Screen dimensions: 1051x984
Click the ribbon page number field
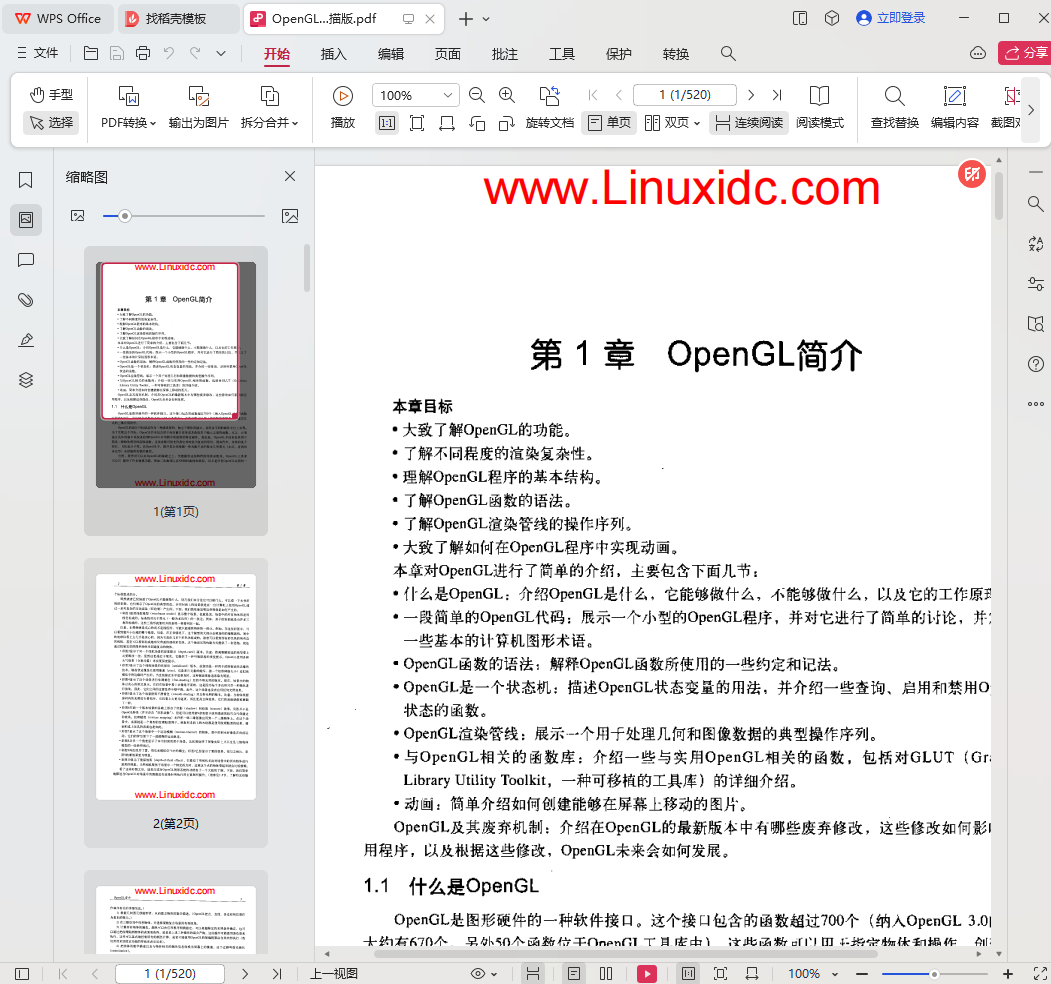pyautogui.click(x=684, y=95)
